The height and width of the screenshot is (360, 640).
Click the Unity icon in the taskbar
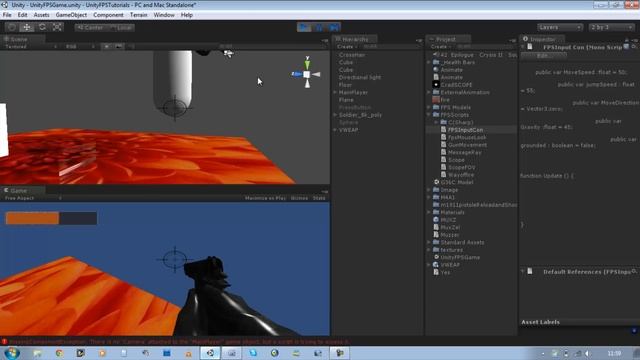[210, 353]
